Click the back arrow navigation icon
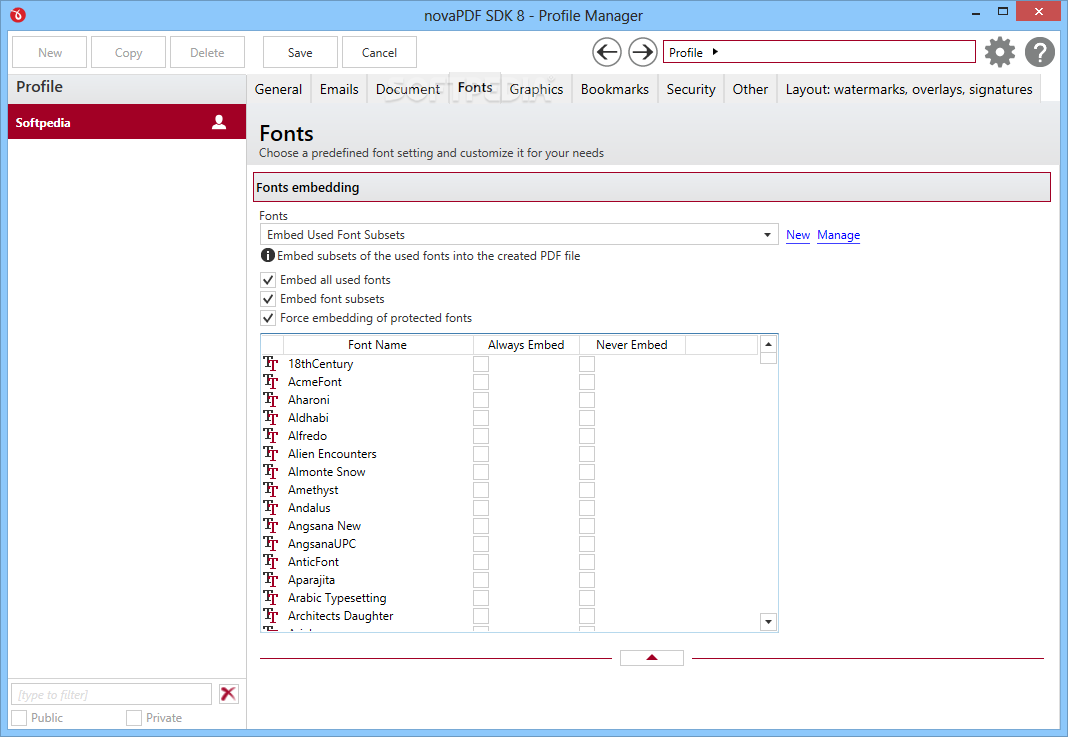The width and height of the screenshot is (1068, 737). (606, 52)
